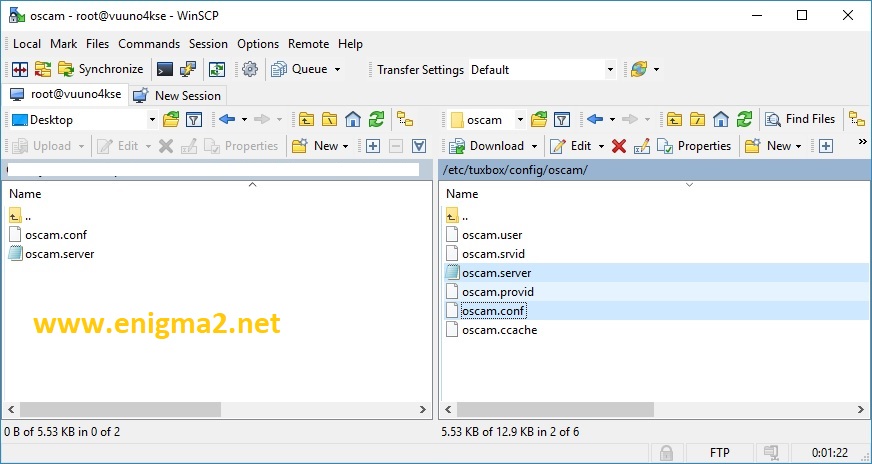Open the local panel filter icon
The height and width of the screenshot is (464, 872).
[x=194, y=120]
